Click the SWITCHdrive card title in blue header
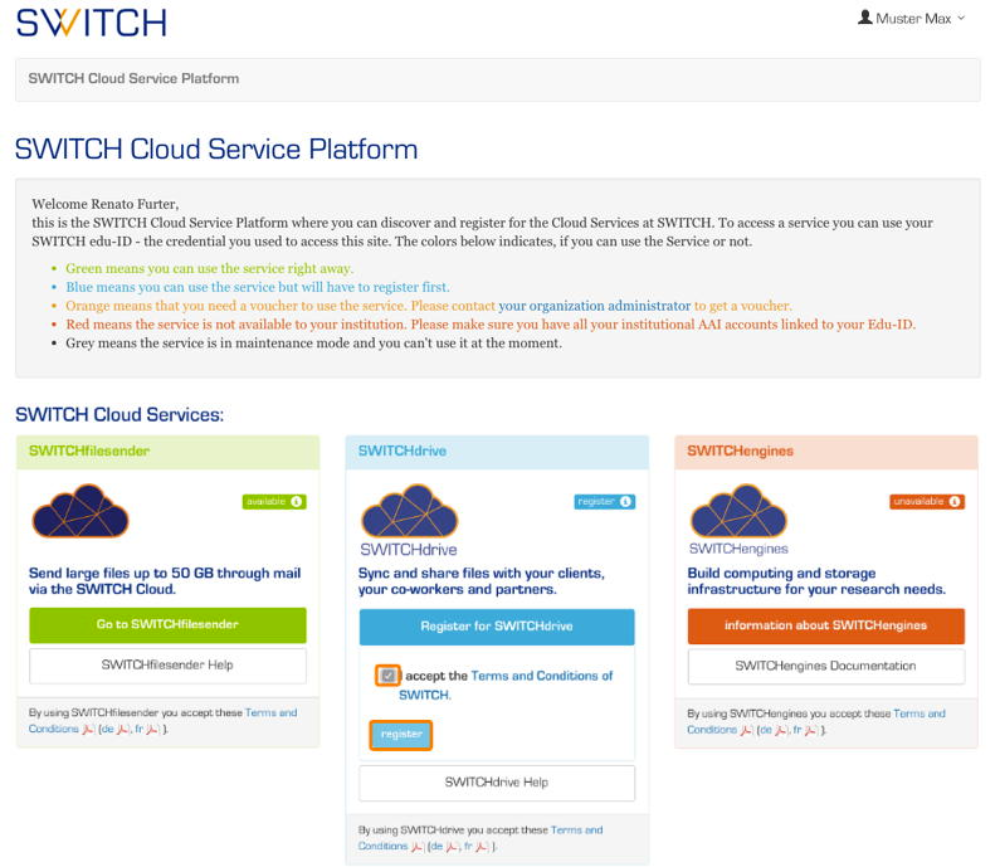The width and height of the screenshot is (1000, 867). point(402,451)
